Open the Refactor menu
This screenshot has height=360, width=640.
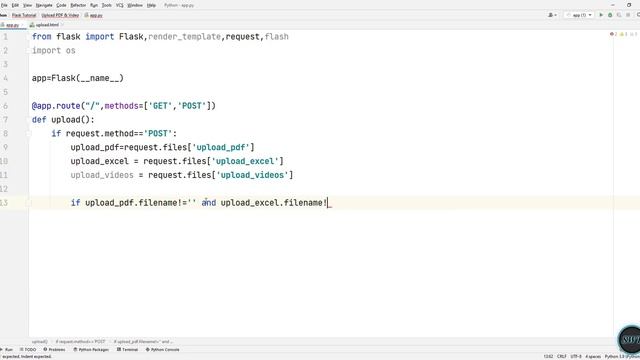coord(78,5)
